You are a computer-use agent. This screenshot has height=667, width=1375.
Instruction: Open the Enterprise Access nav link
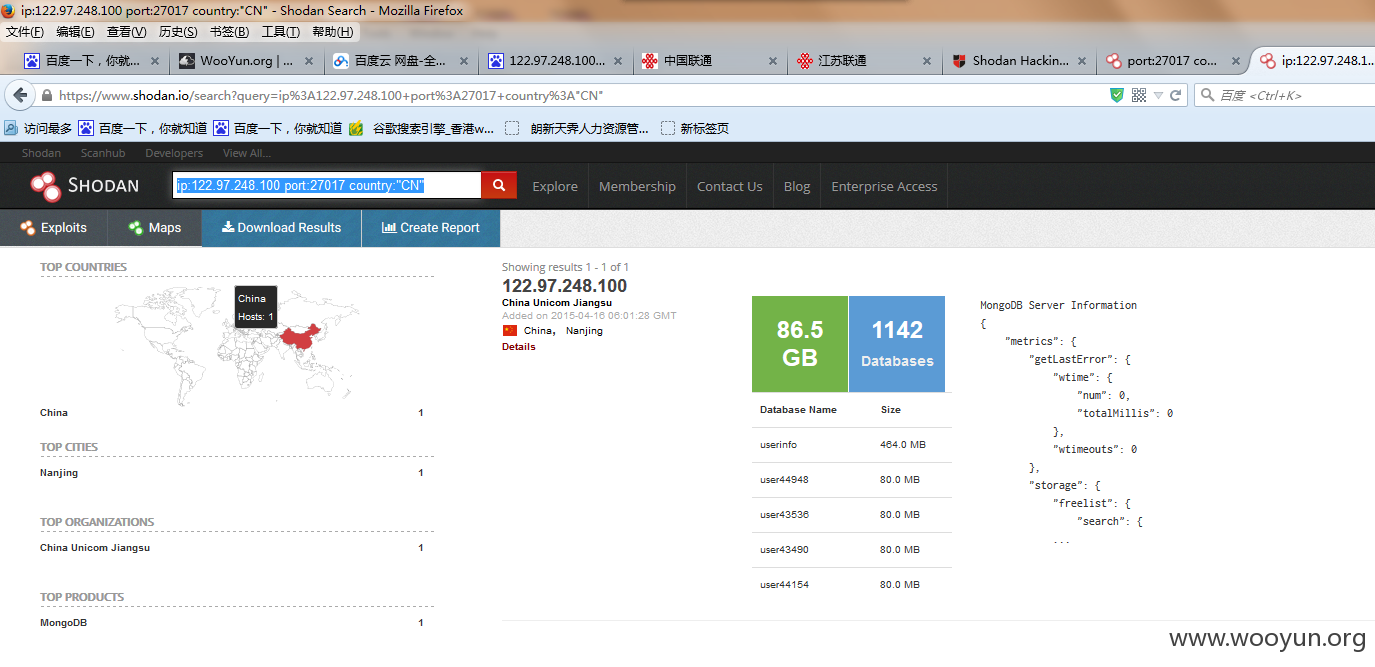(884, 186)
